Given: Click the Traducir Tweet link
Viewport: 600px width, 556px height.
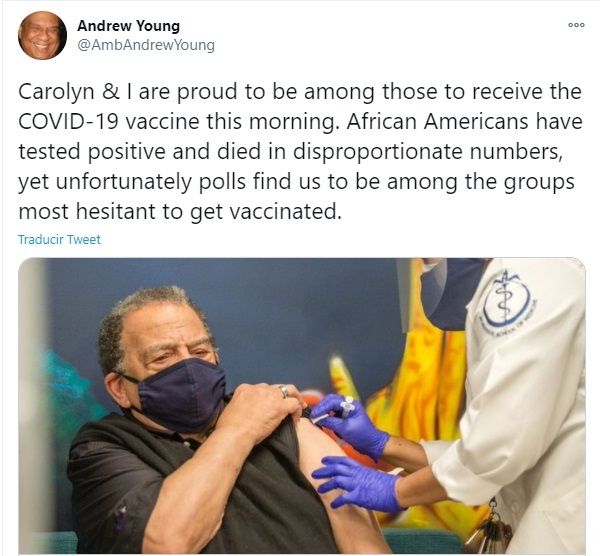Looking at the screenshot, I should pyautogui.click(x=59, y=240).
